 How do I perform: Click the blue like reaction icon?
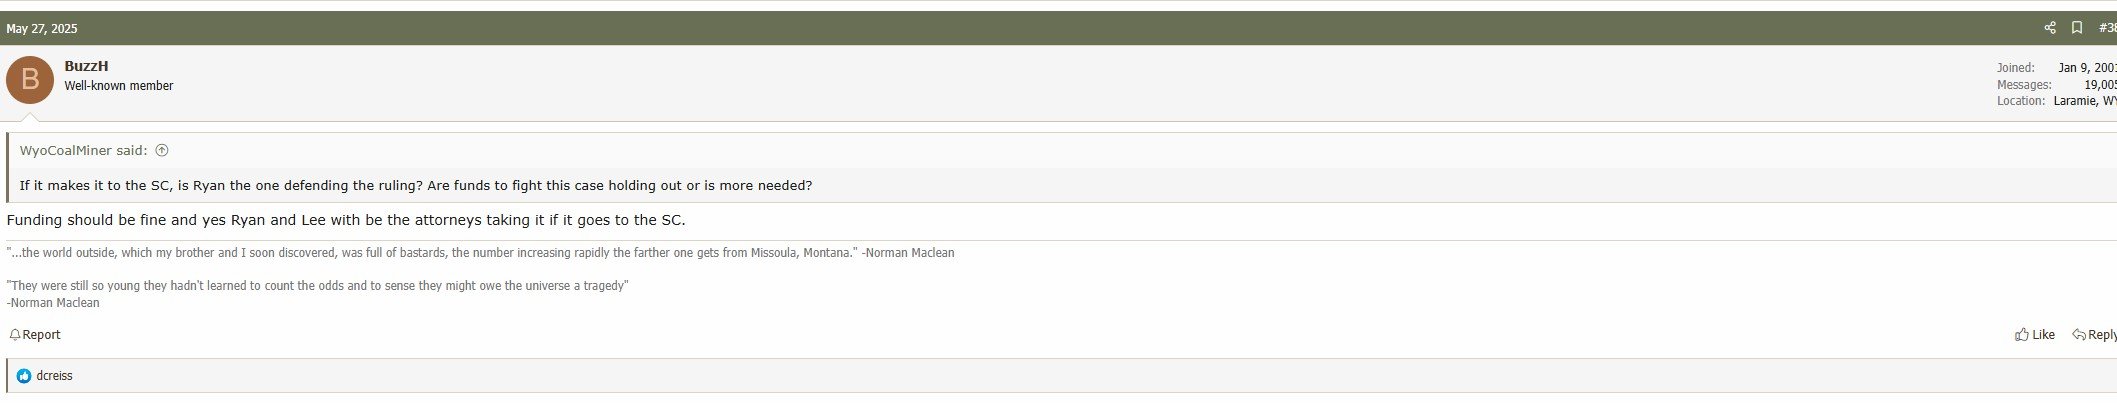(24, 376)
